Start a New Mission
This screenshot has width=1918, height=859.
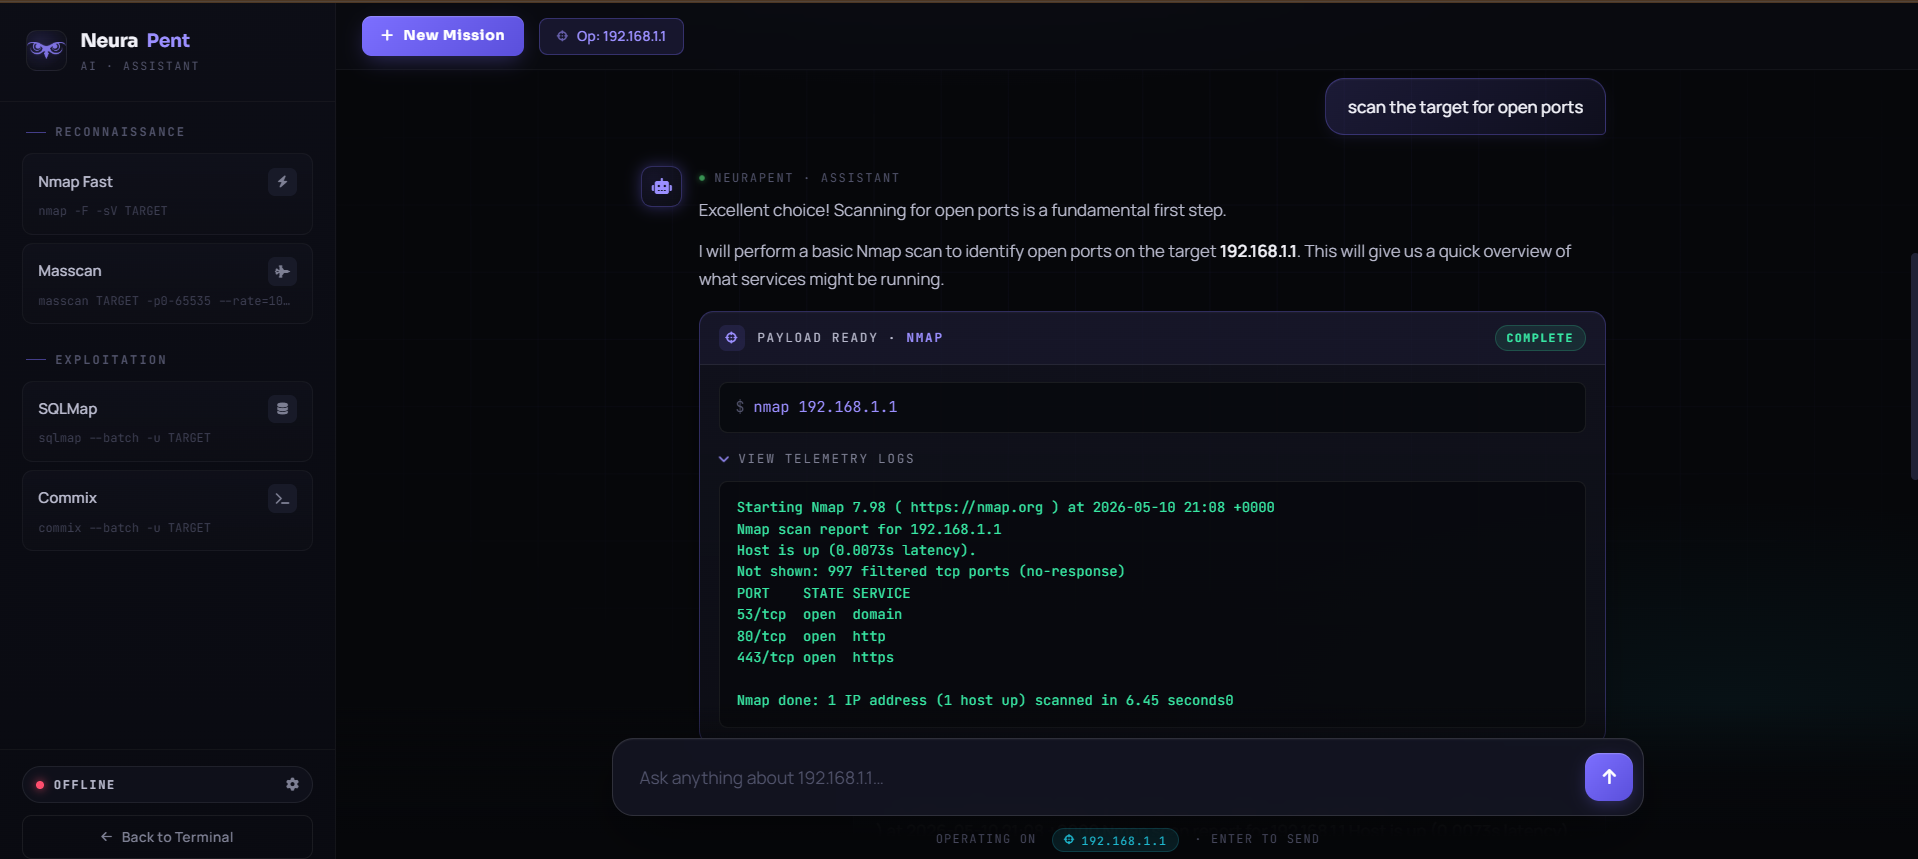coord(442,36)
